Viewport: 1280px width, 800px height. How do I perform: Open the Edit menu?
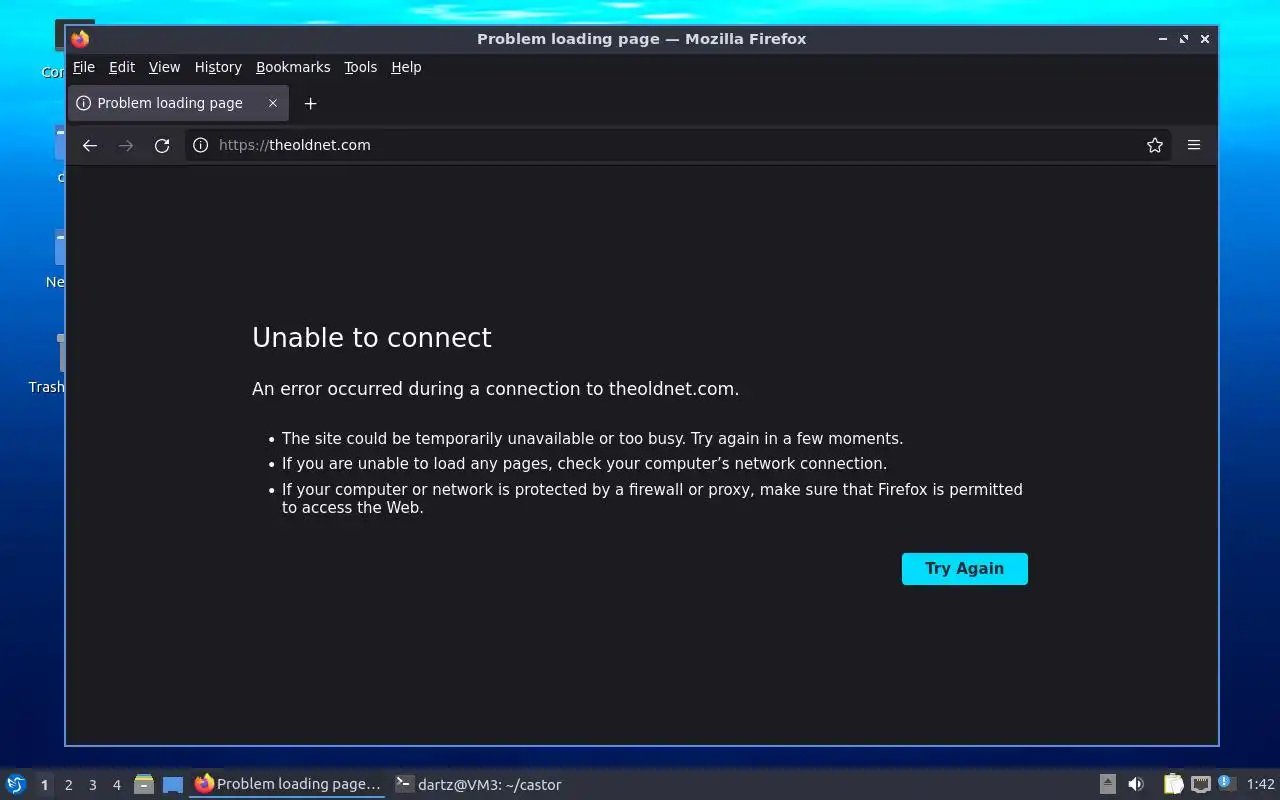(x=122, y=67)
